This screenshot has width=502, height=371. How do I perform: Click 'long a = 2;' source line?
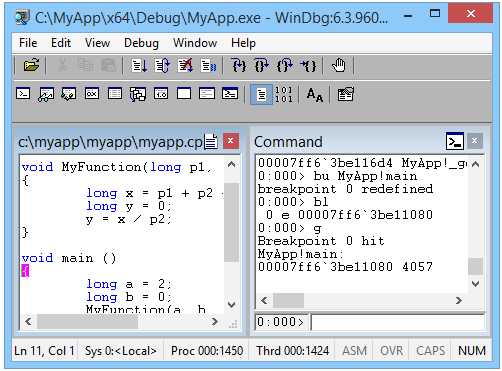(x=129, y=284)
